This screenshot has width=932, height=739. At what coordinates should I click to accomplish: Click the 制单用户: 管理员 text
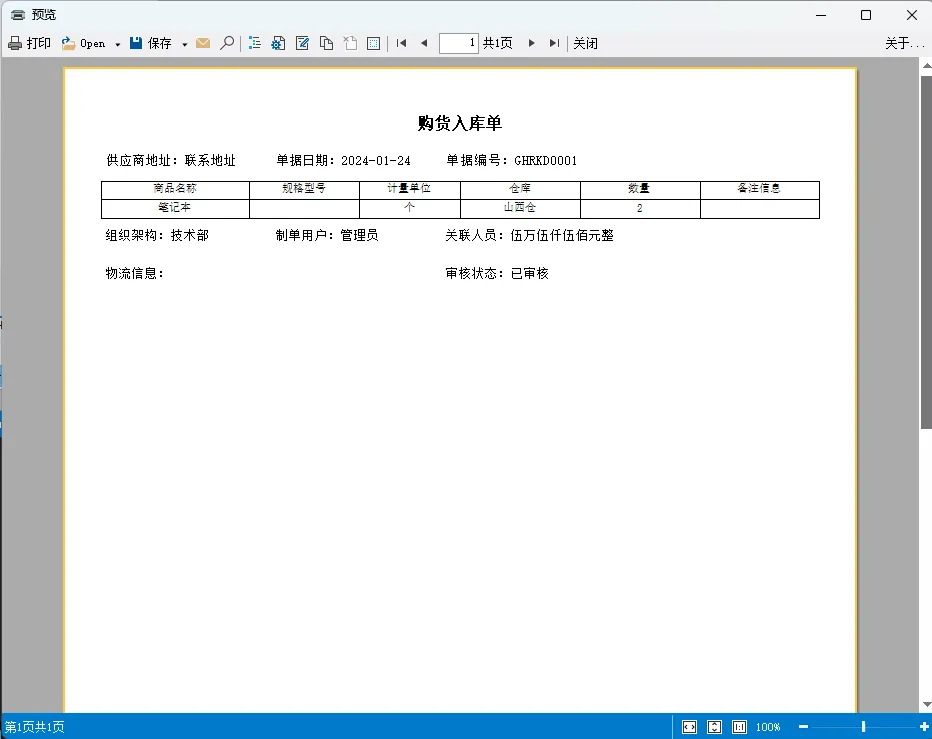pyautogui.click(x=327, y=235)
